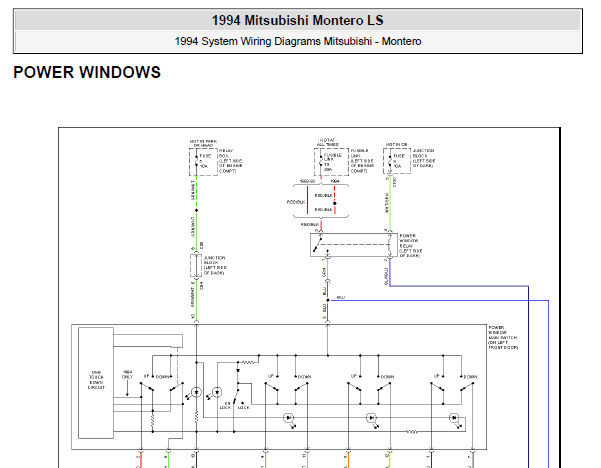The image size is (601, 468).
Task: Click the splice dot on the dashed red wire
Action: point(335,203)
